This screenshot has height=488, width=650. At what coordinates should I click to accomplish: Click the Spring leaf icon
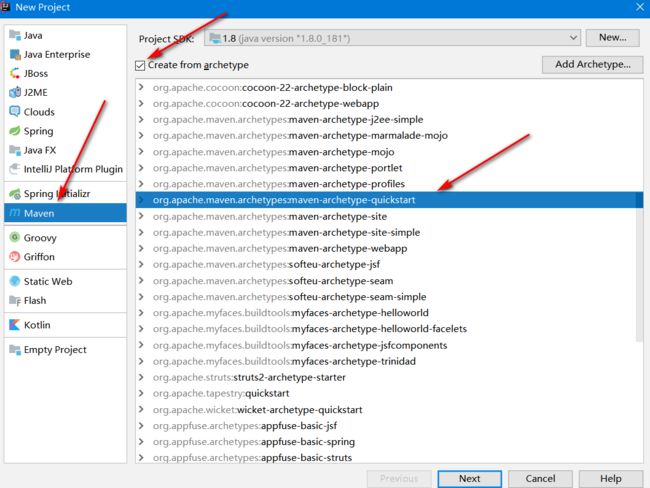click(15, 131)
